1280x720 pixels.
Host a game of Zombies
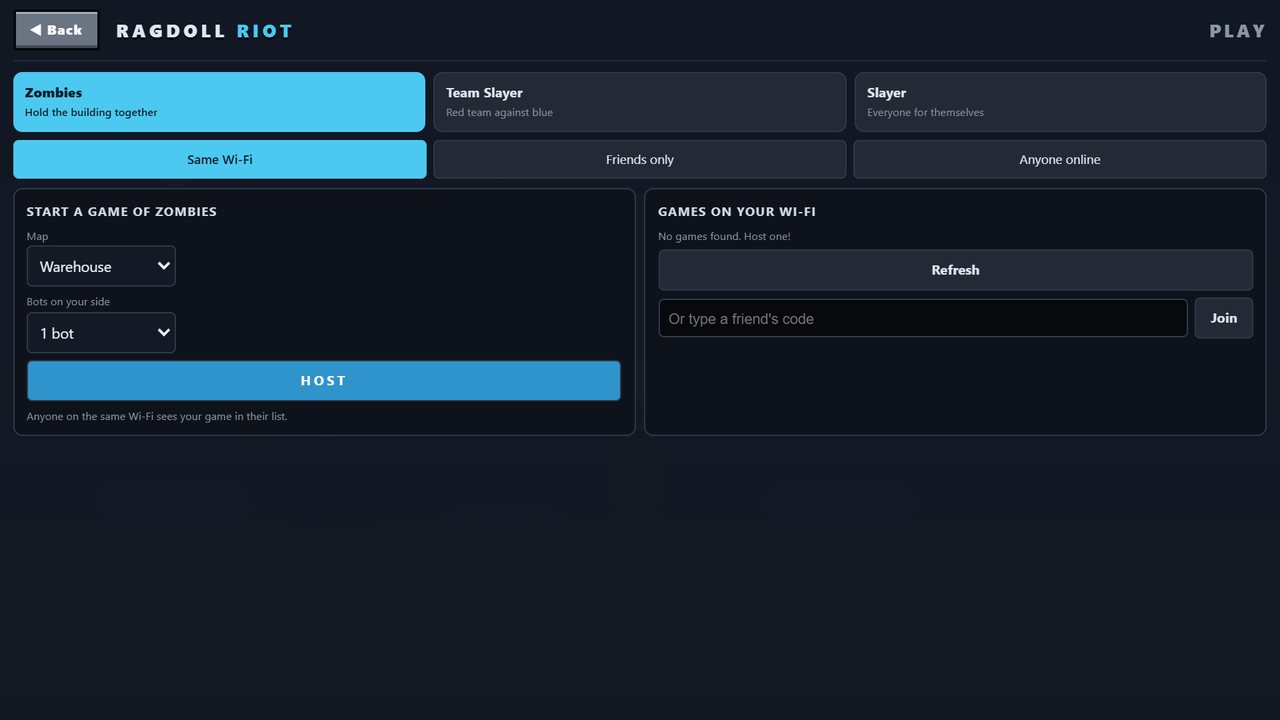pos(324,381)
